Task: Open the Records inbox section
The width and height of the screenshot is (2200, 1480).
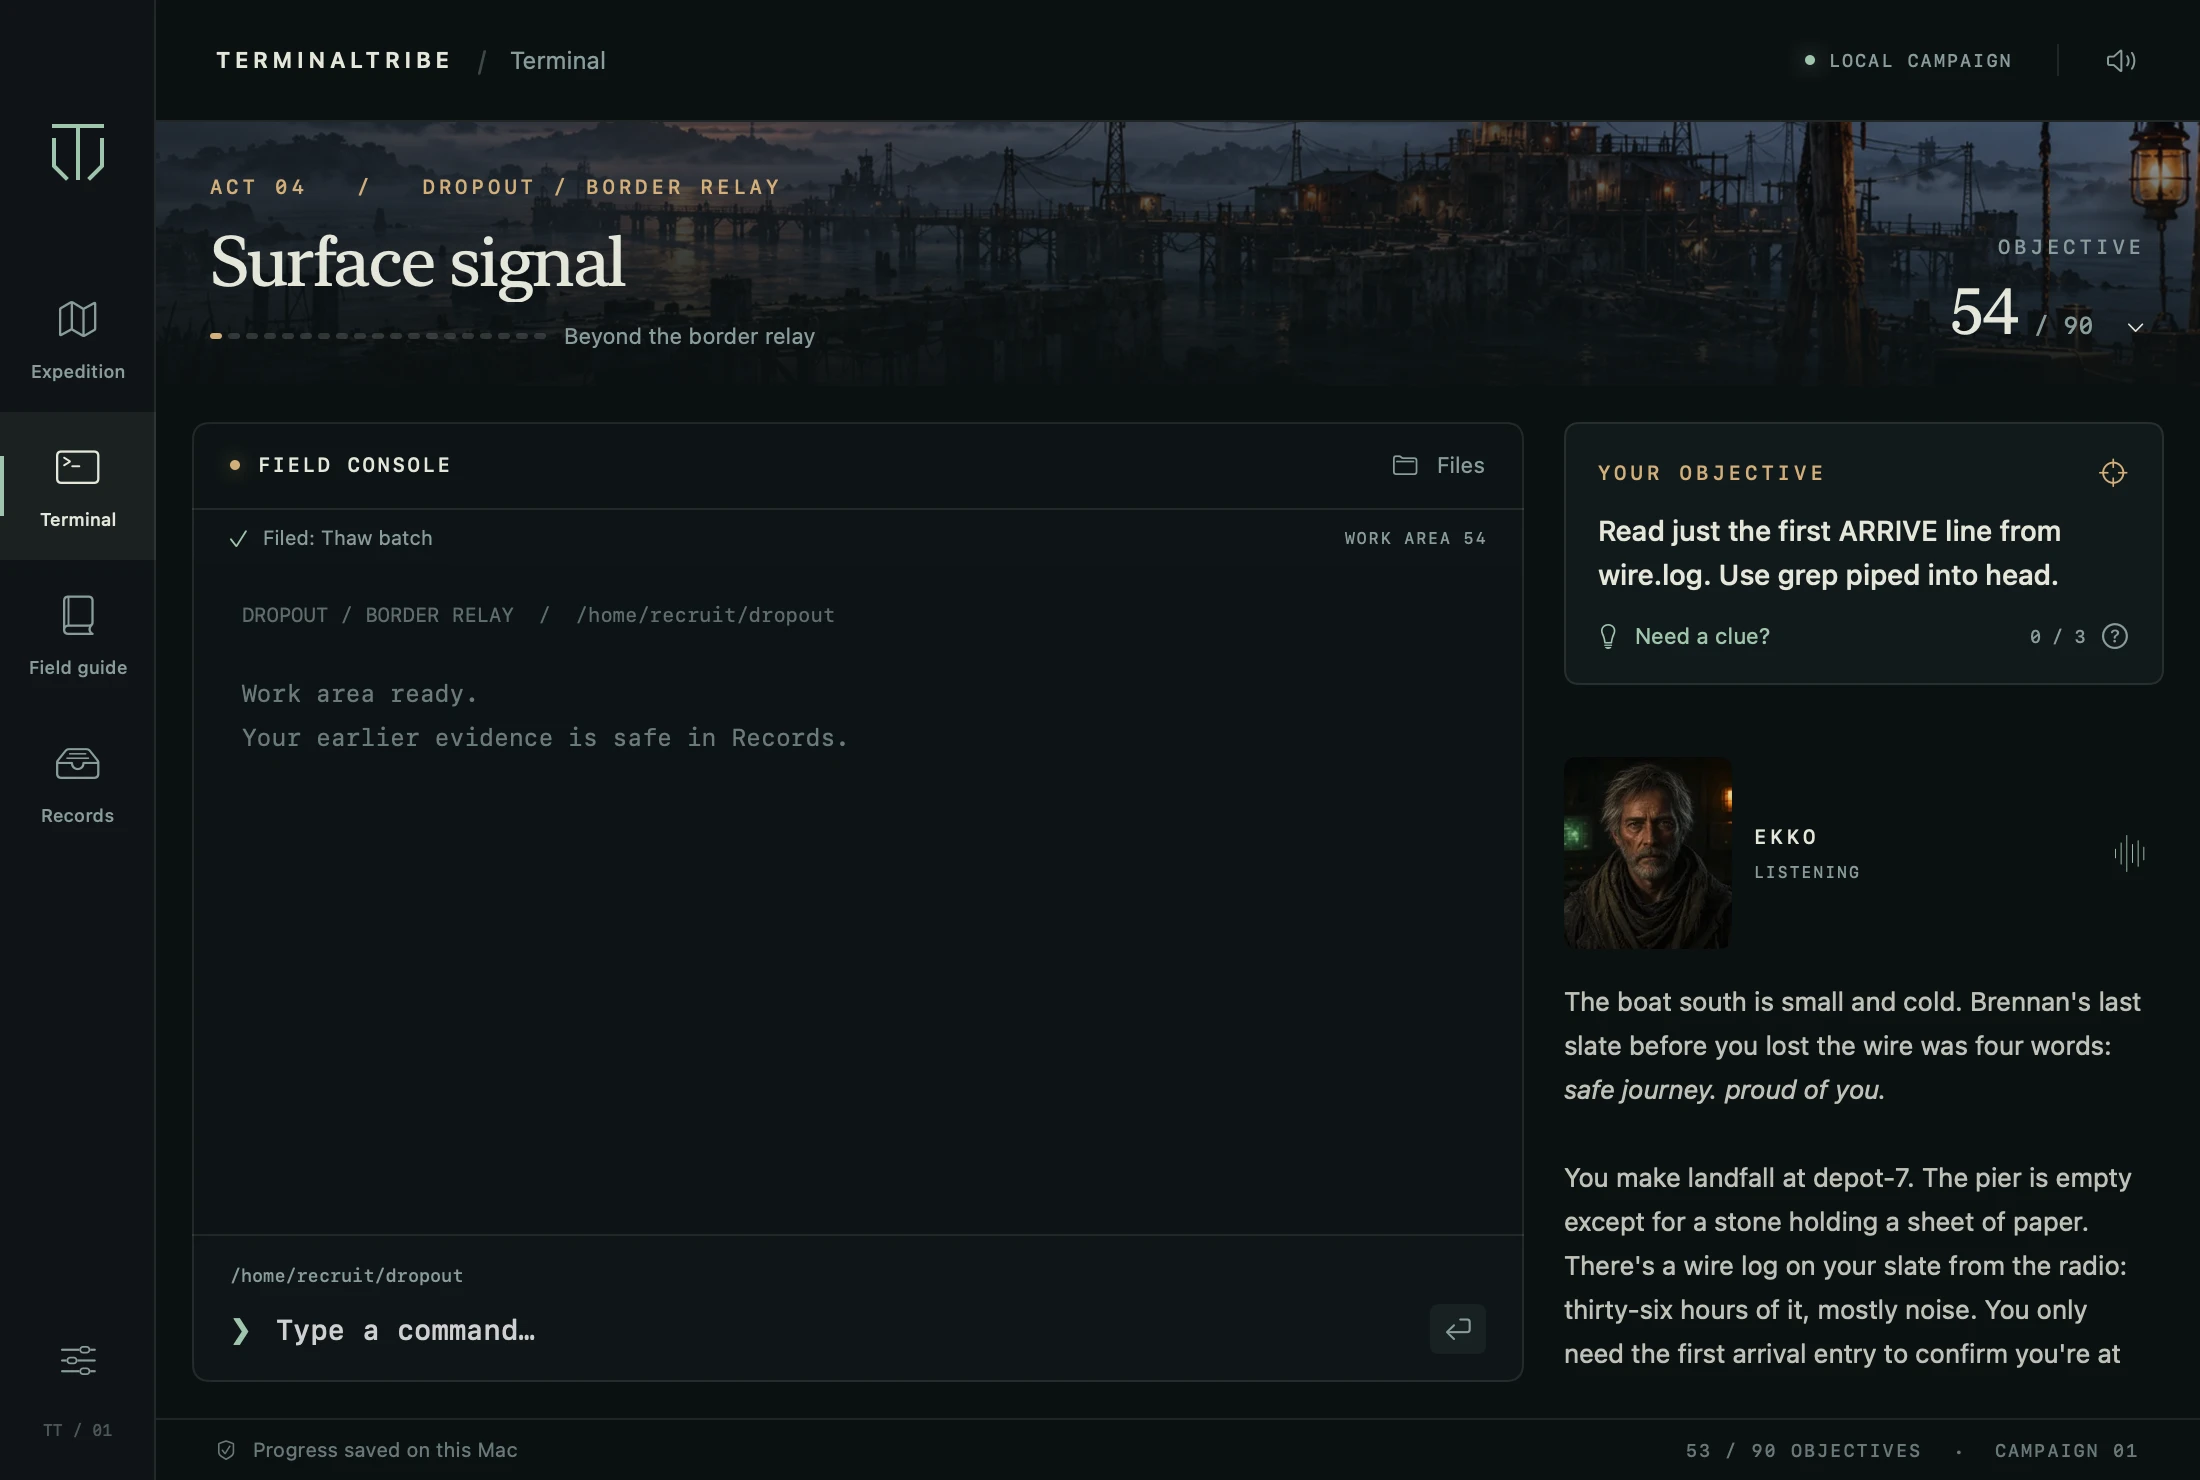Action: [x=78, y=785]
